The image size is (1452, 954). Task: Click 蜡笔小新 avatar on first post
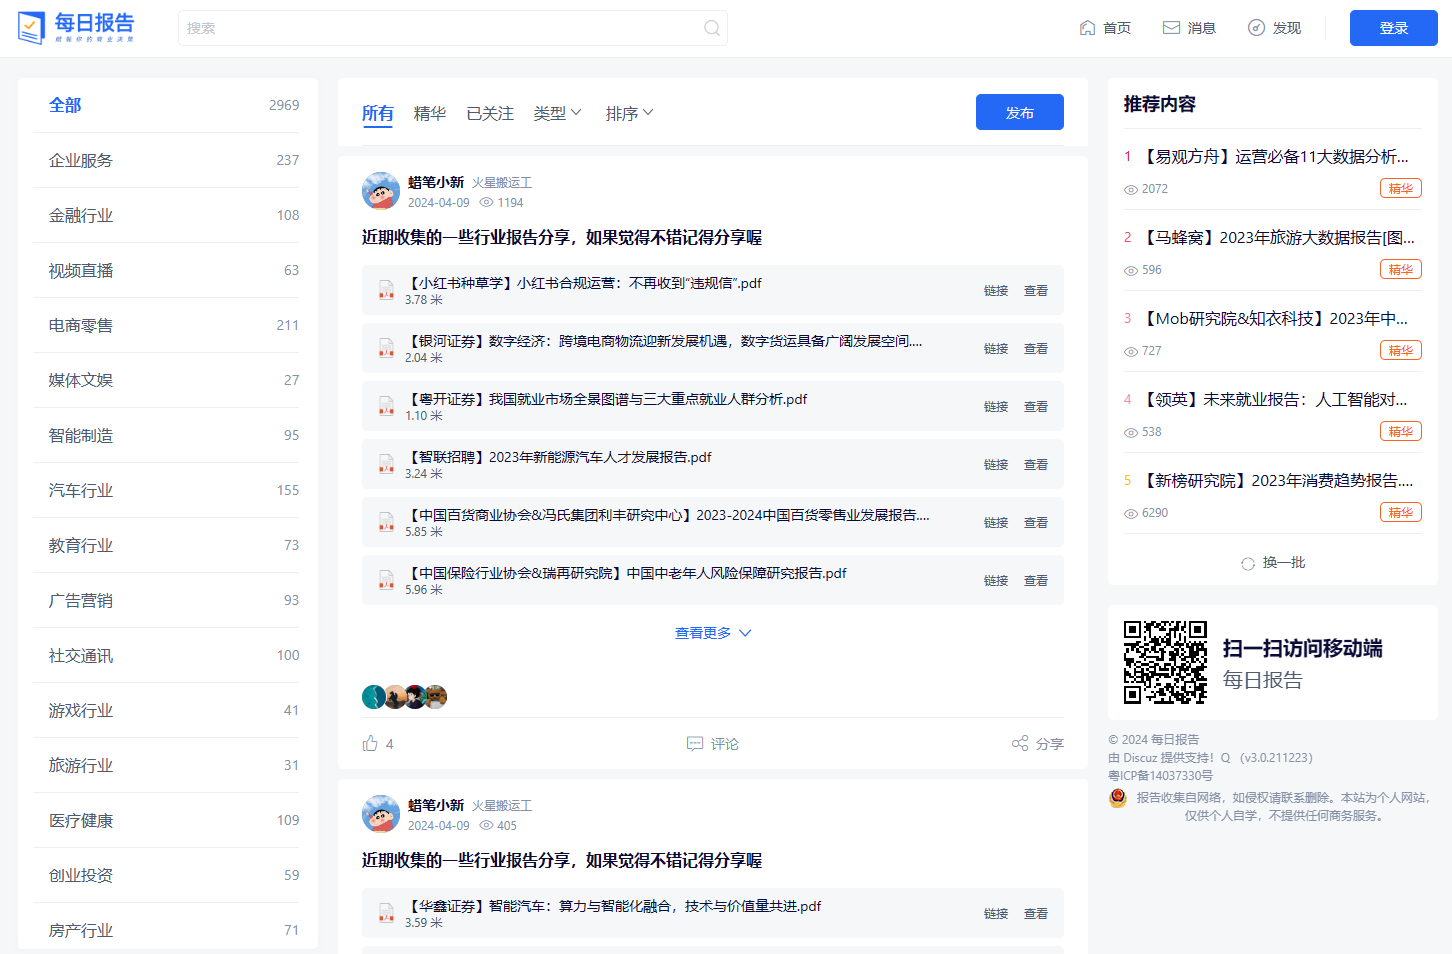click(x=381, y=191)
